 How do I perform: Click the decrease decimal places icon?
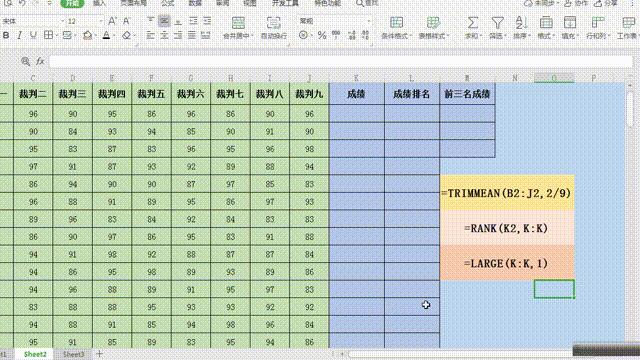pyautogui.click(x=365, y=36)
